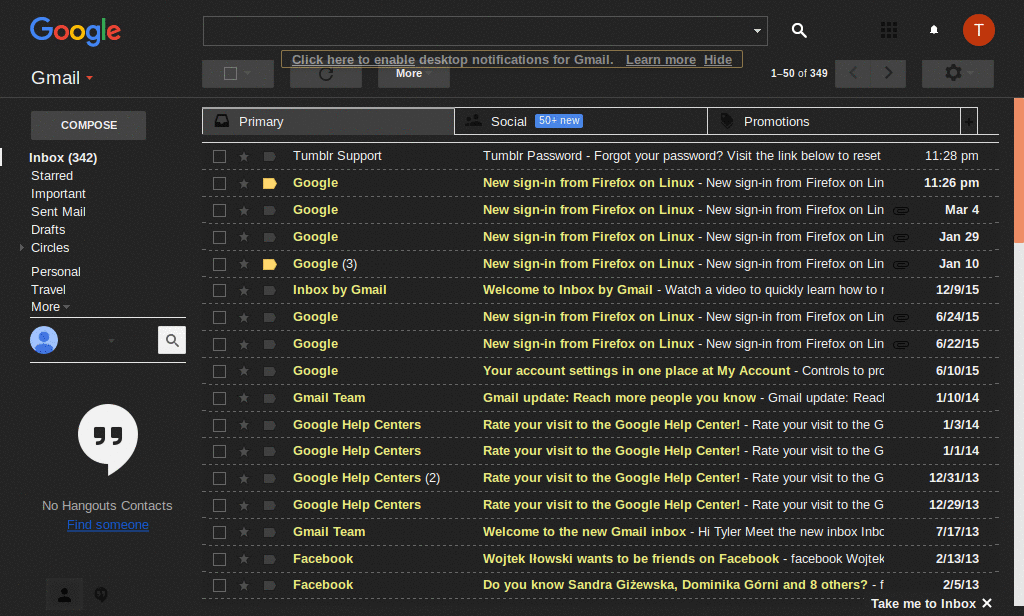Check the Gmail Team 7/17/13 email checkbox
Screen dimensions: 1024x616
[219, 532]
